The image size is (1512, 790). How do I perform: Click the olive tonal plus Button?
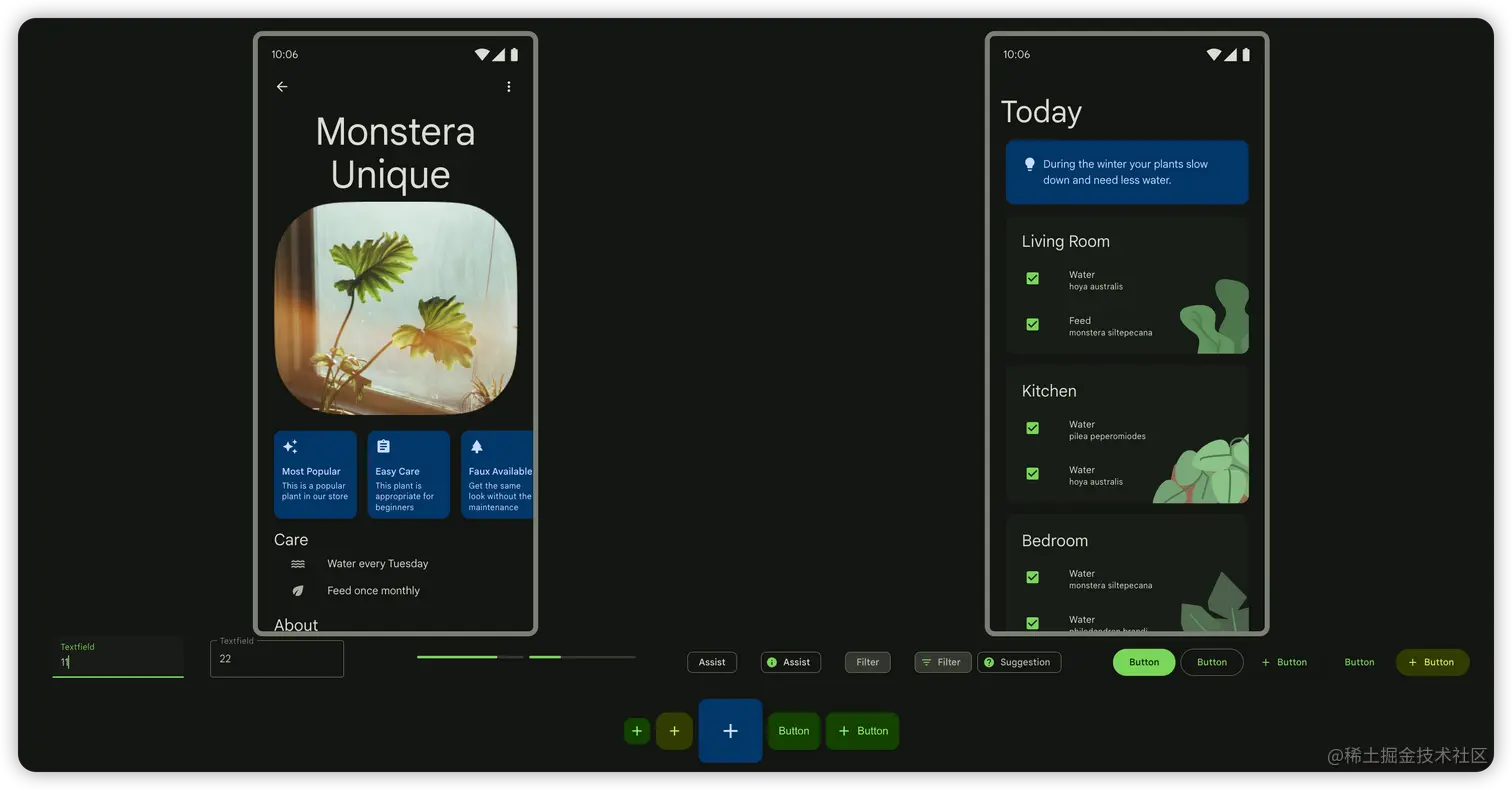click(1432, 662)
